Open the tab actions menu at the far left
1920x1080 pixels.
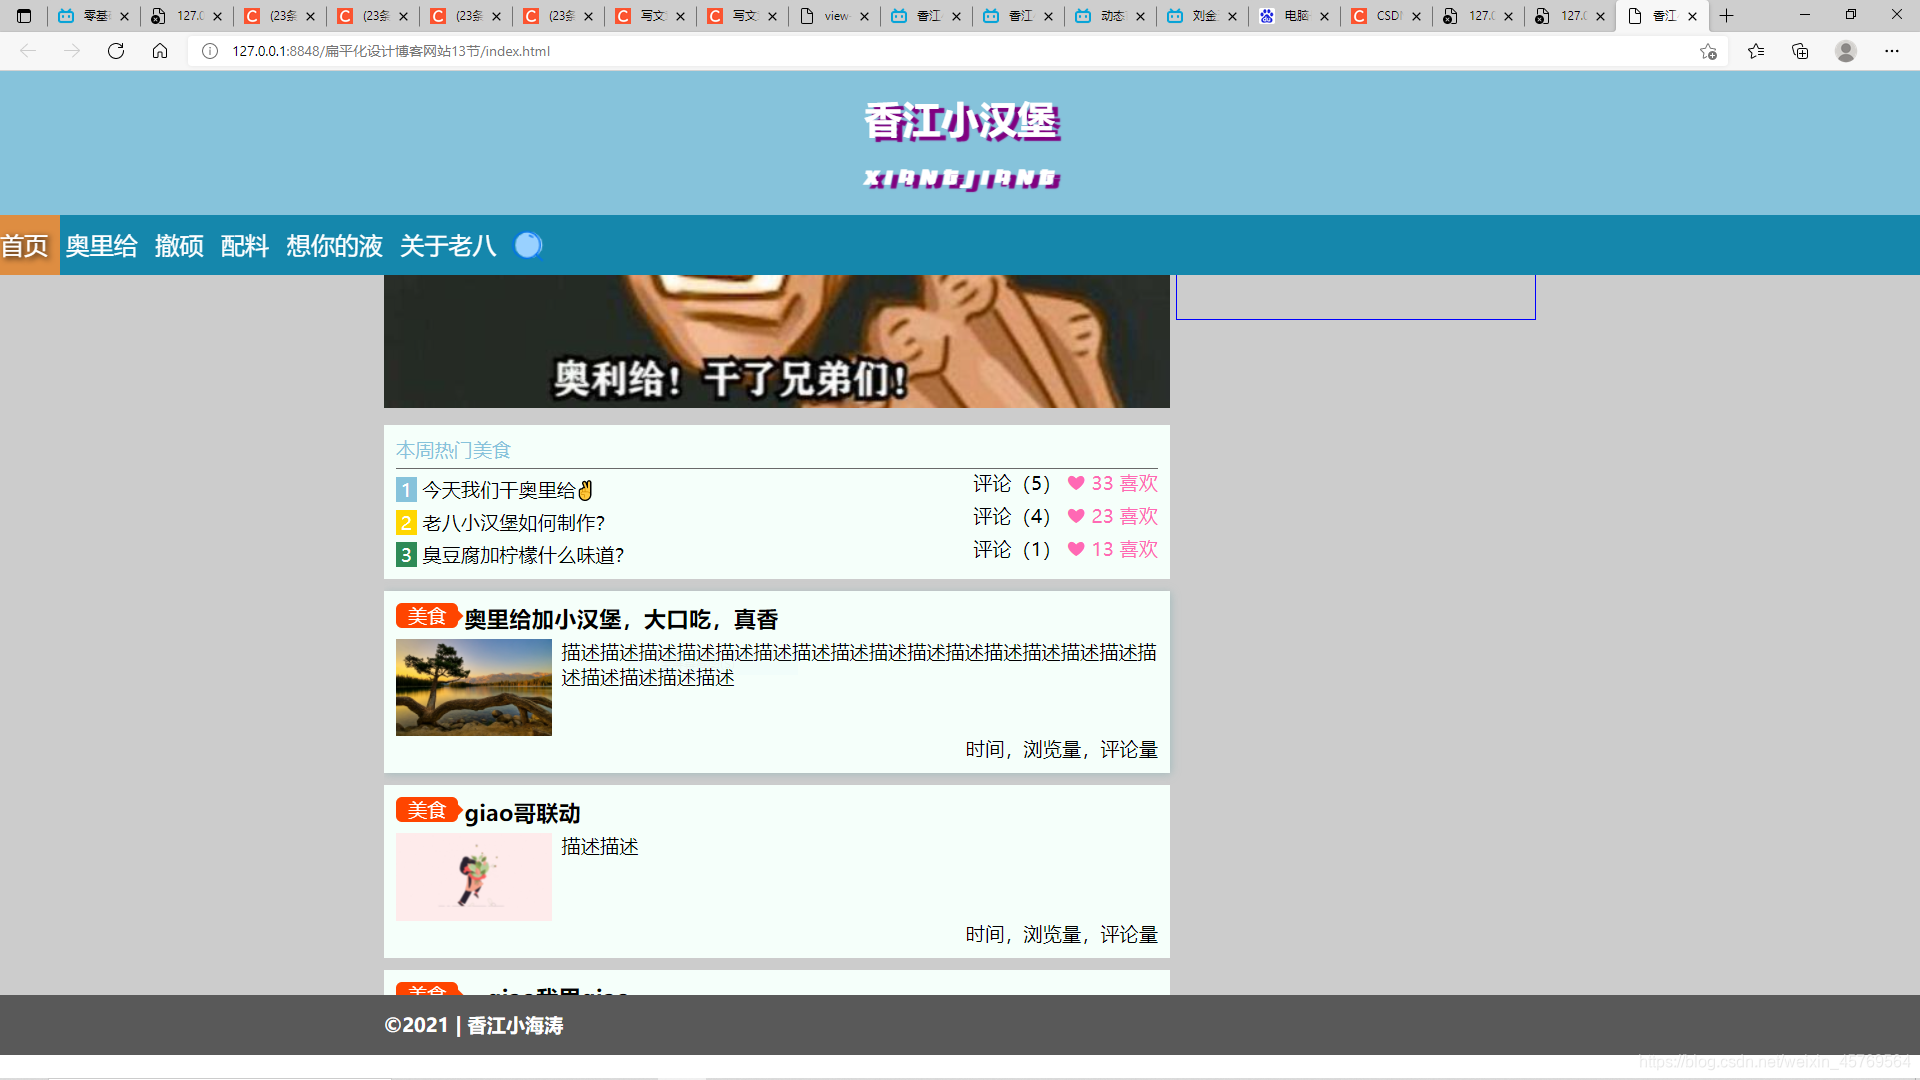[x=24, y=16]
